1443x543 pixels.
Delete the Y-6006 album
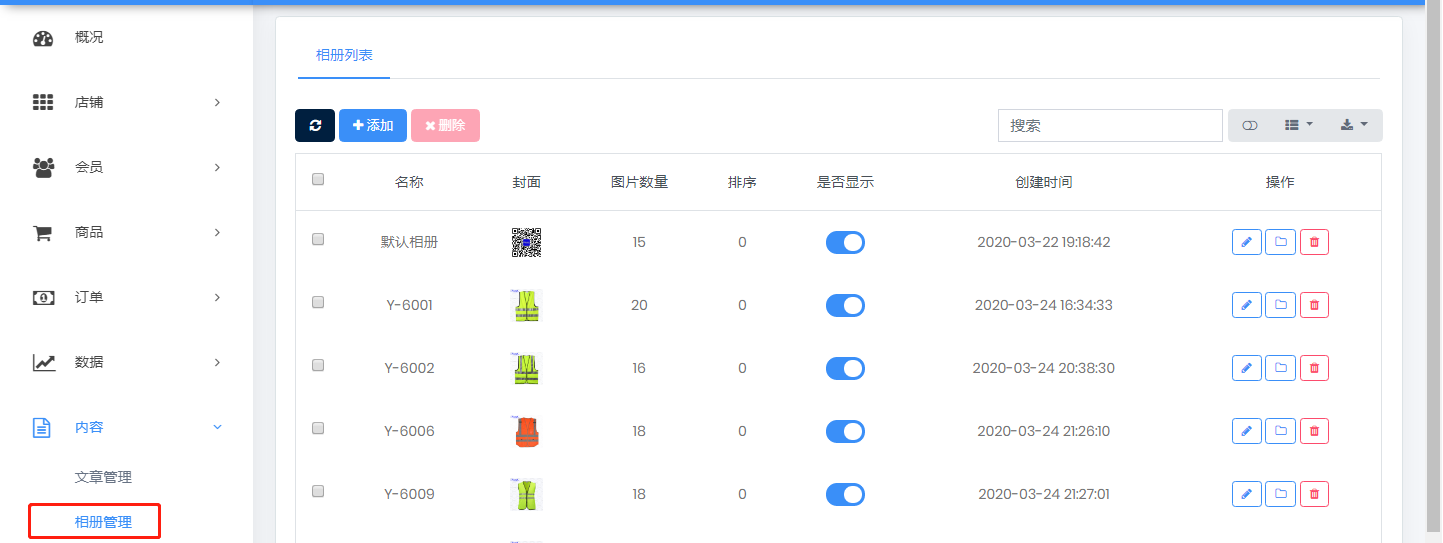1314,431
